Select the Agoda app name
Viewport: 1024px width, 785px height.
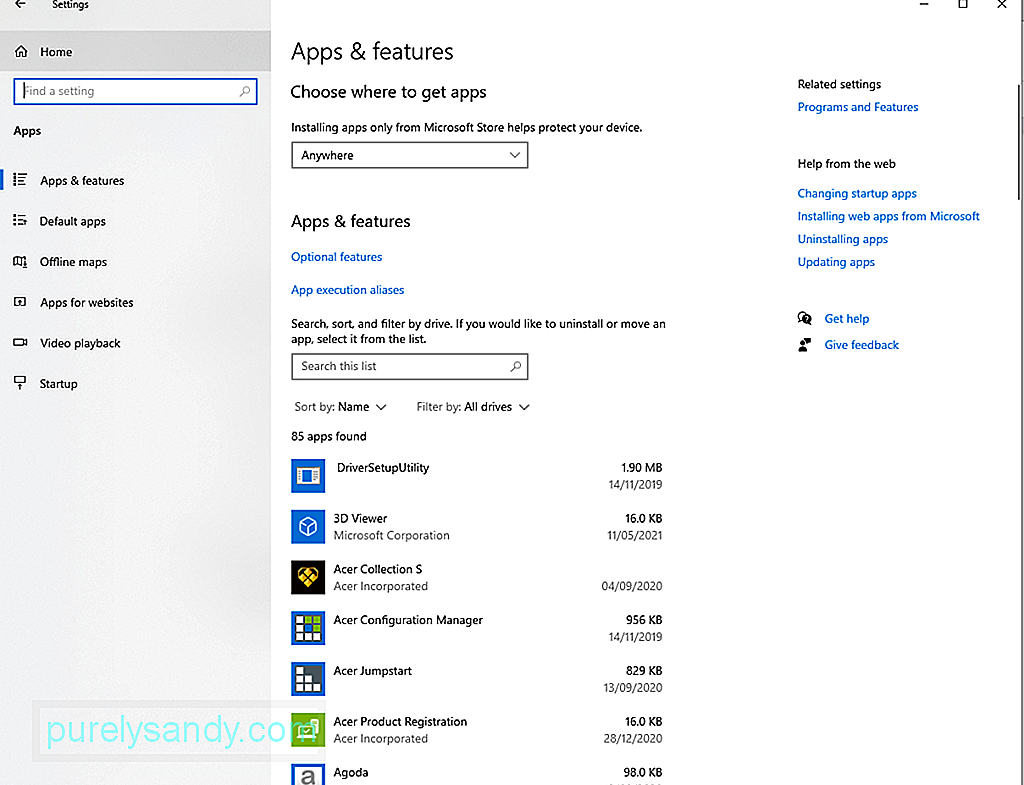click(351, 773)
